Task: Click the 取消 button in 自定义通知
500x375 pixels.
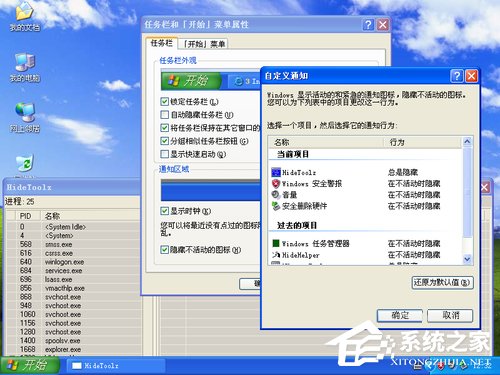Action: (450, 315)
